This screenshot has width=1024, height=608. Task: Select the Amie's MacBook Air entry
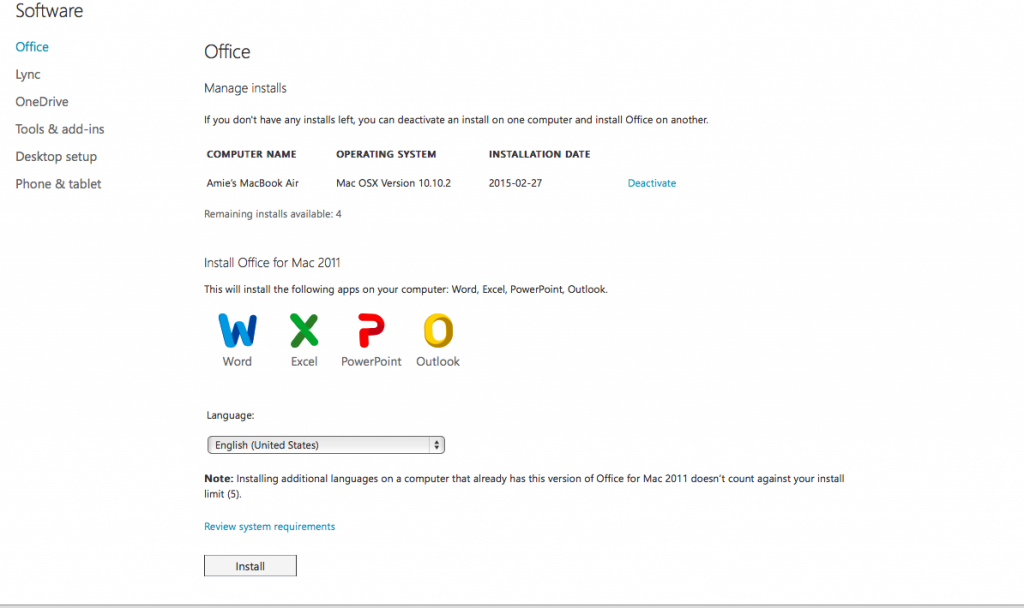[253, 184]
